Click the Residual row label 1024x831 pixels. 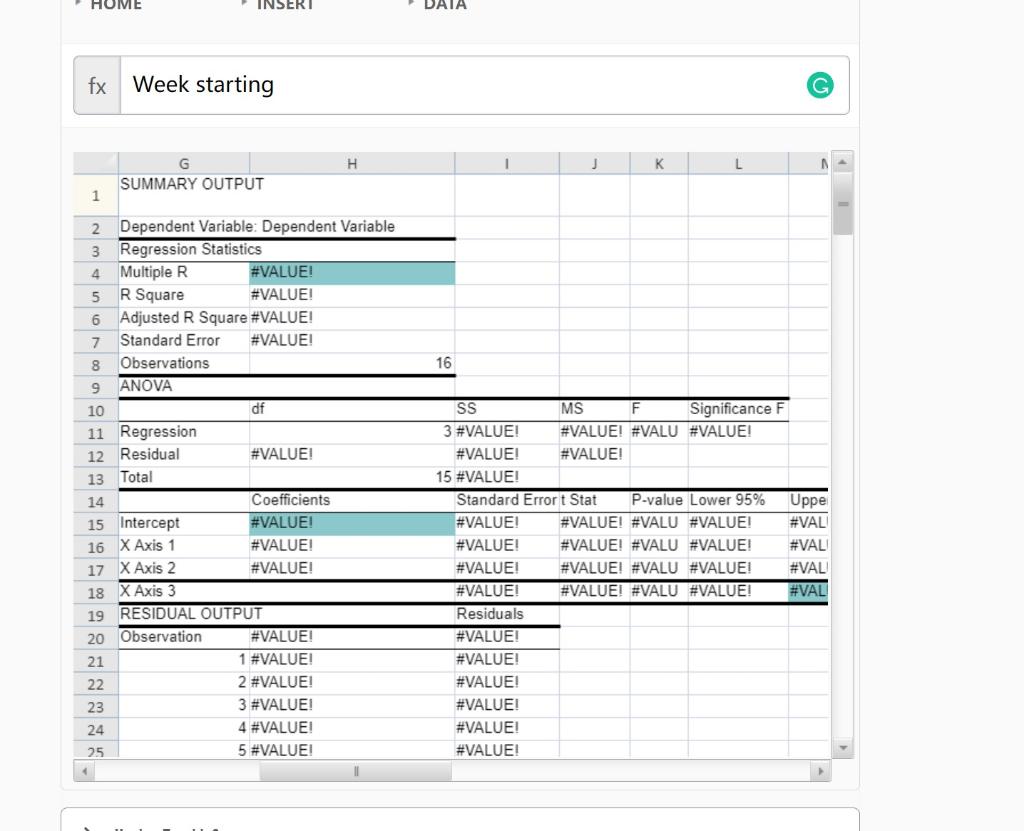(184, 455)
